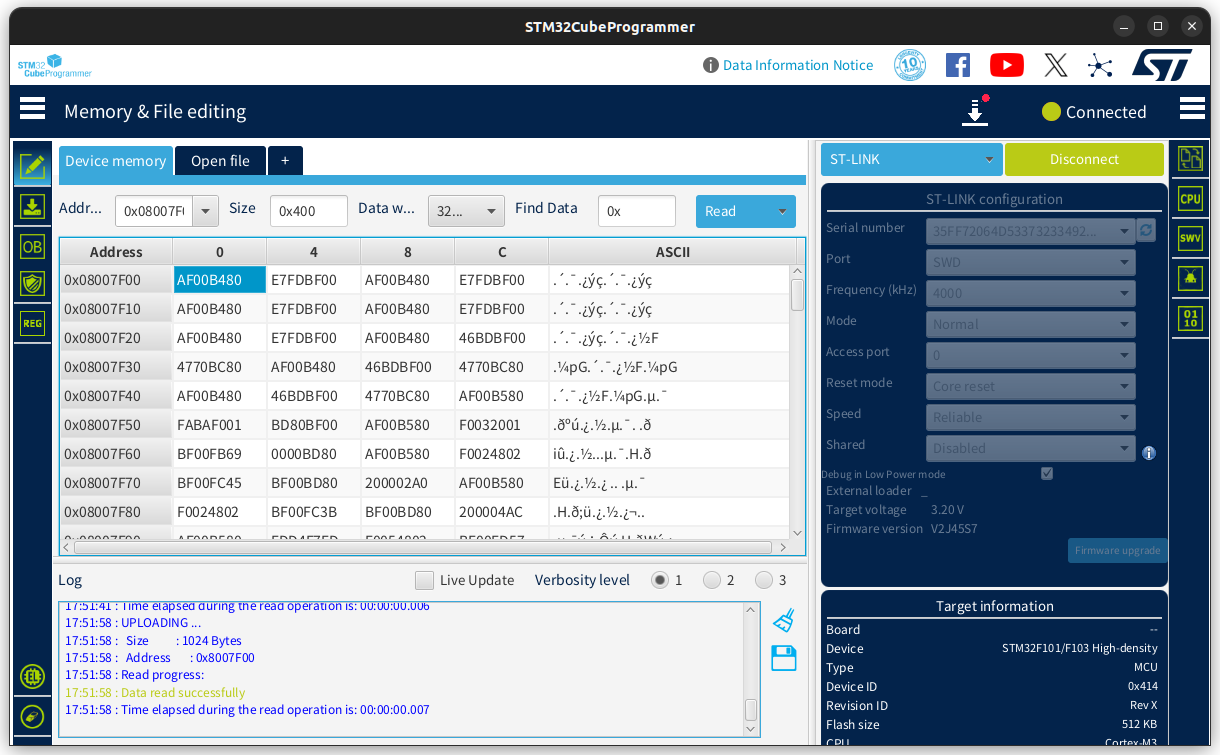This screenshot has width=1220, height=755.
Task: Open the REG register viewer icon
Action: click(x=33, y=323)
